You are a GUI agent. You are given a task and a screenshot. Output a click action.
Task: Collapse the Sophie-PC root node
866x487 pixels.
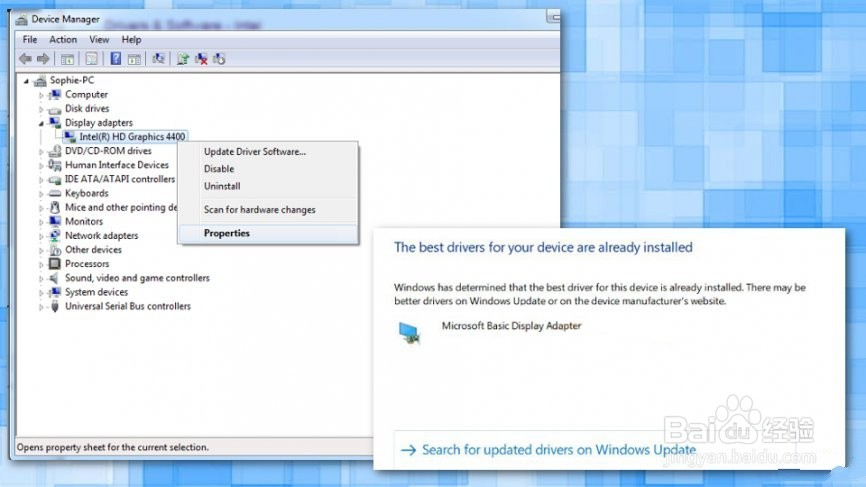point(26,81)
